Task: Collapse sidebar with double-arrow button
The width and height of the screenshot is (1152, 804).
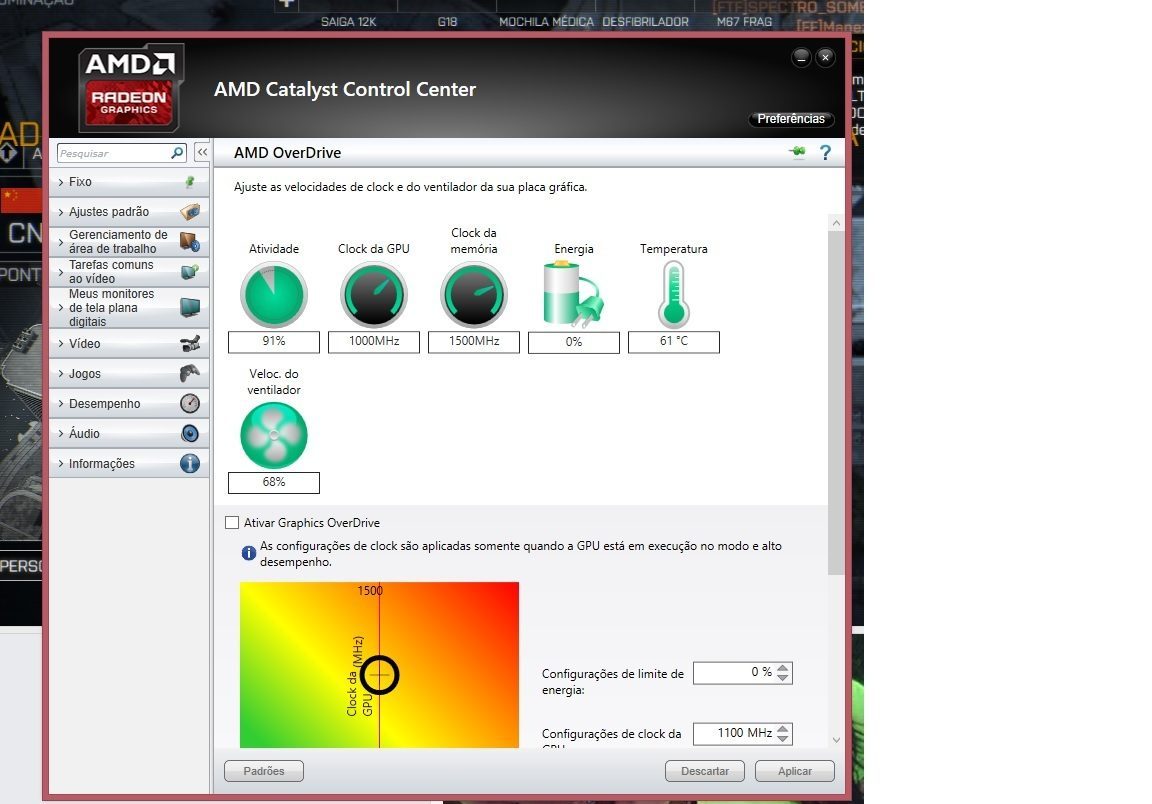Action: click(202, 152)
